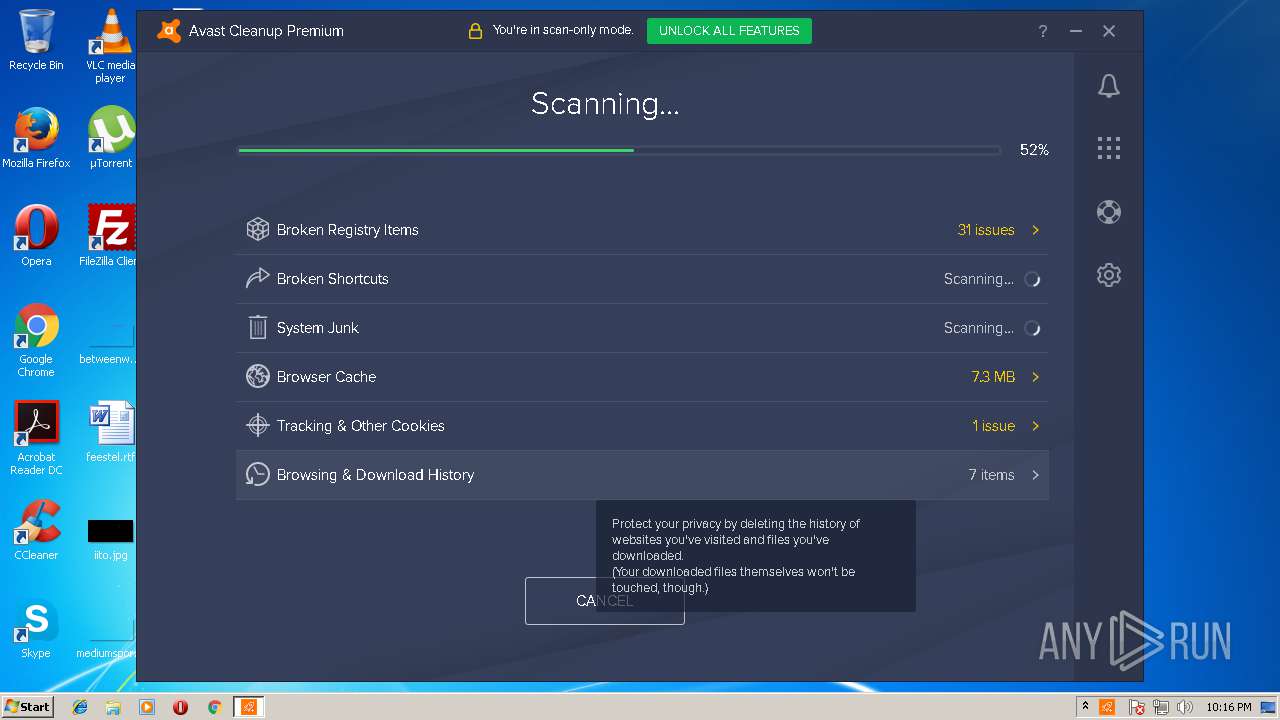
Task: Open the apps grid in the sidebar
Action: [1108, 149]
